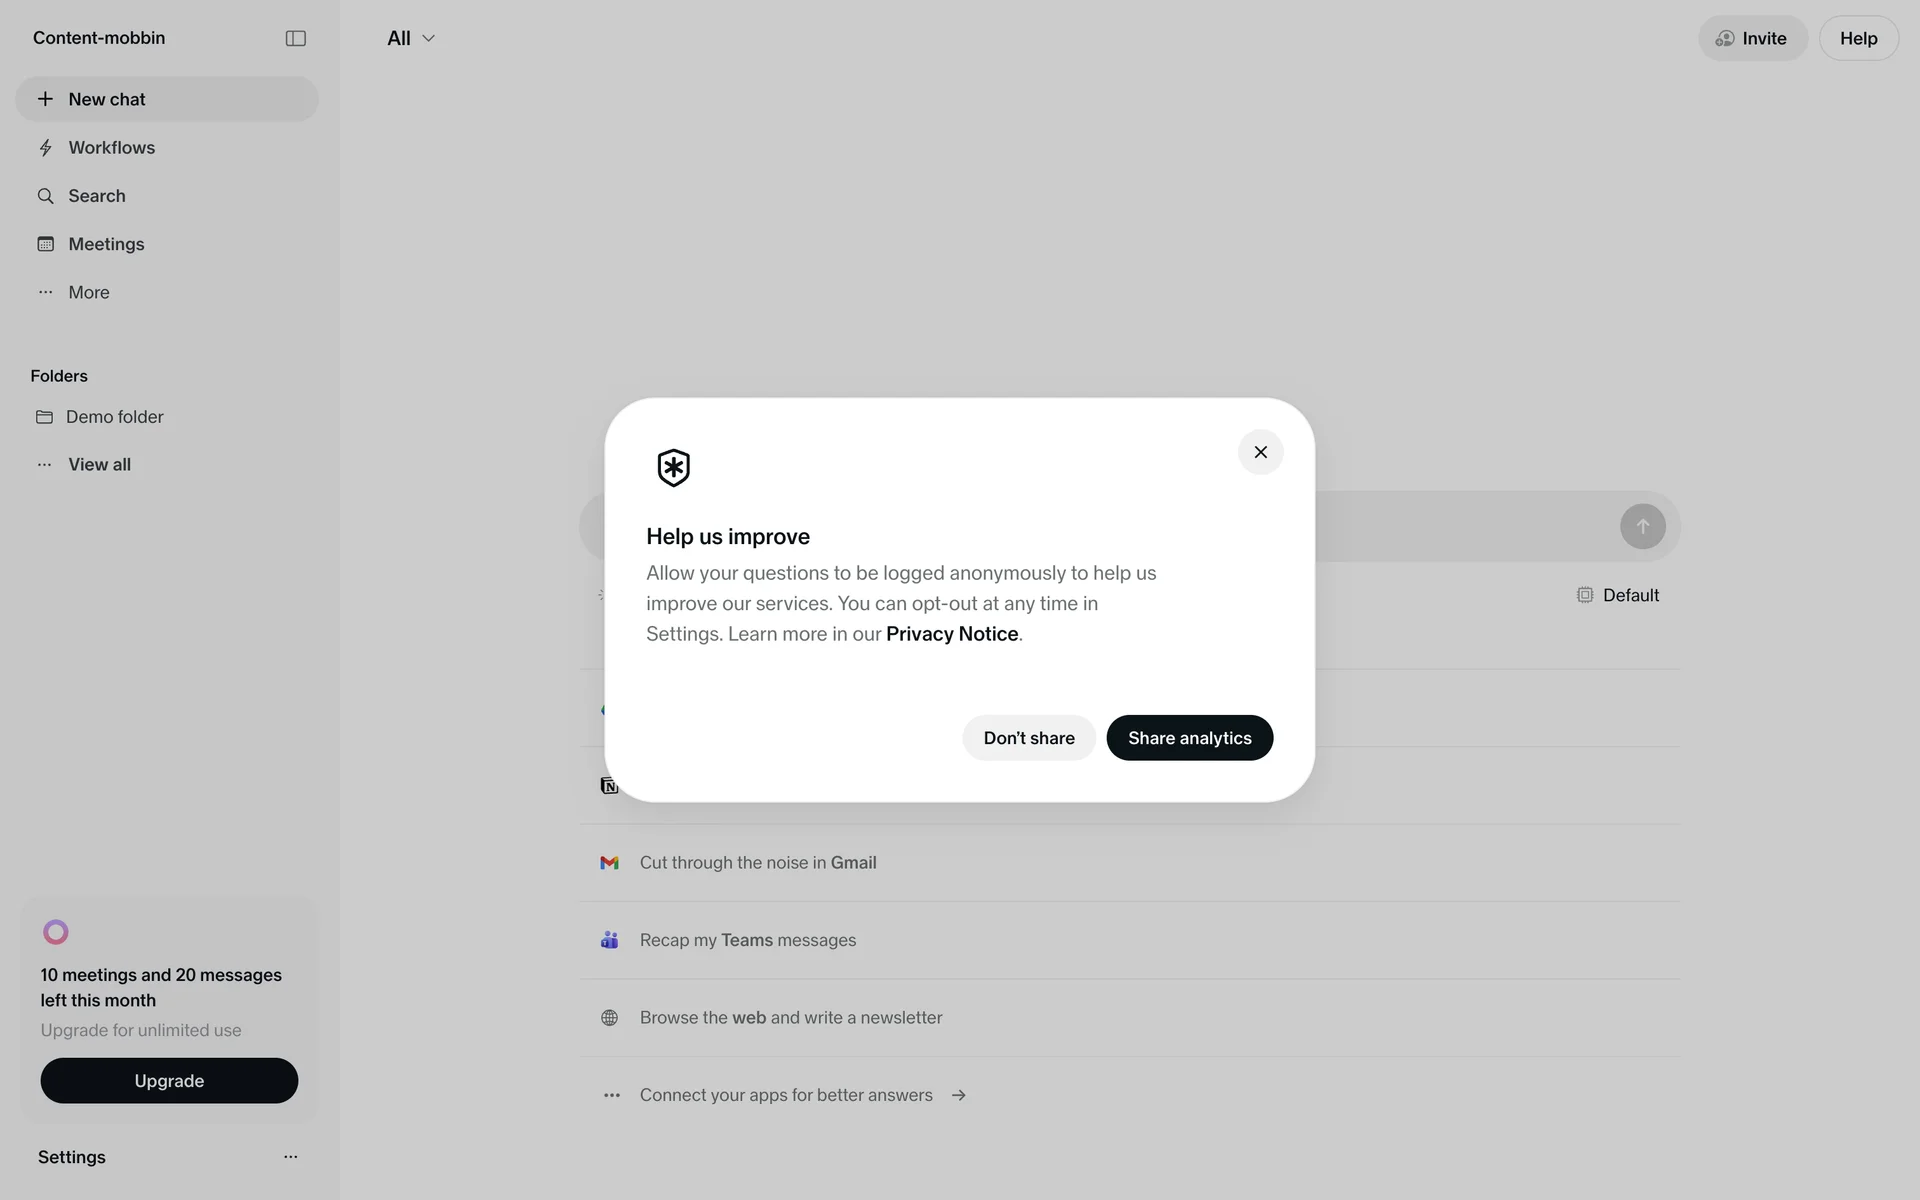Select the Teams recap suggestion icon

[x=609, y=940]
